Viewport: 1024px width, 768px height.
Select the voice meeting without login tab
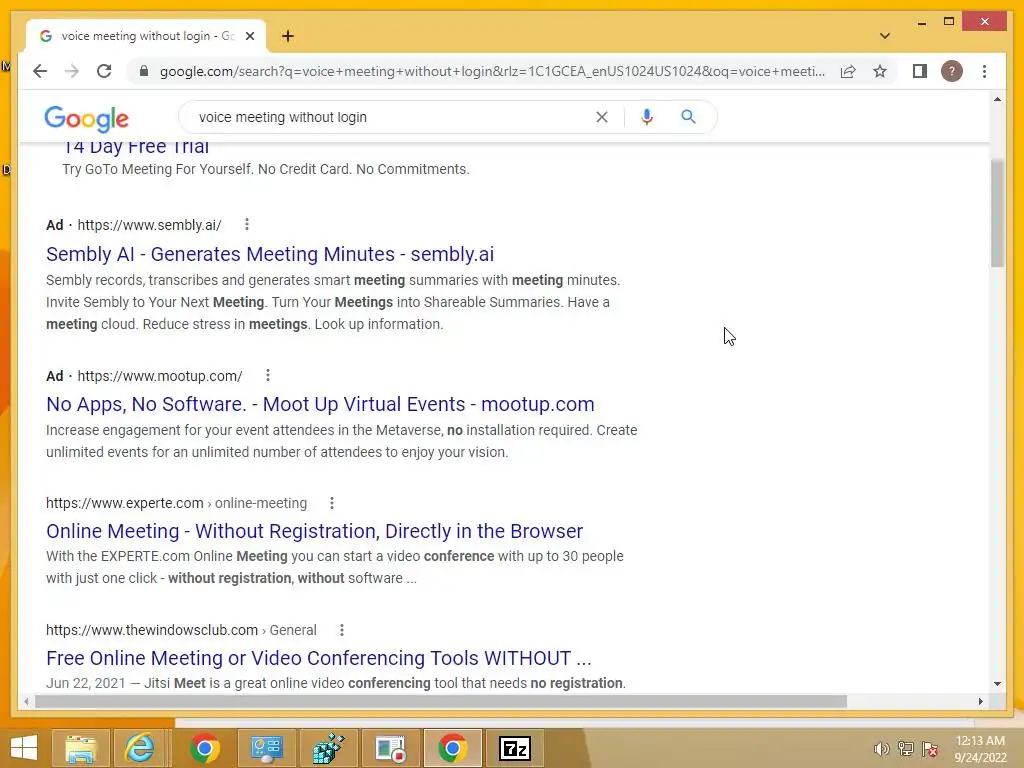pos(145,36)
